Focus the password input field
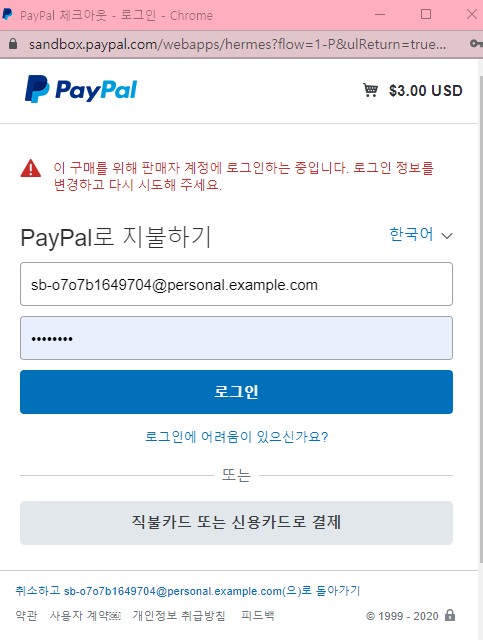Image resolution: width=483 pixels, height=640 pixels. pos(236,338)
